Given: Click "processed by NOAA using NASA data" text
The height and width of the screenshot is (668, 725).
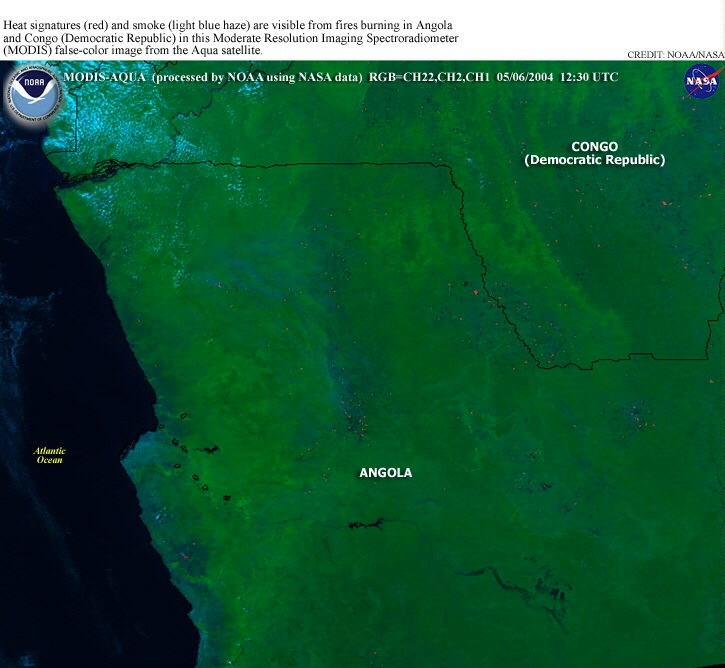Looking at the screenshot, I should tap(257, 77).
